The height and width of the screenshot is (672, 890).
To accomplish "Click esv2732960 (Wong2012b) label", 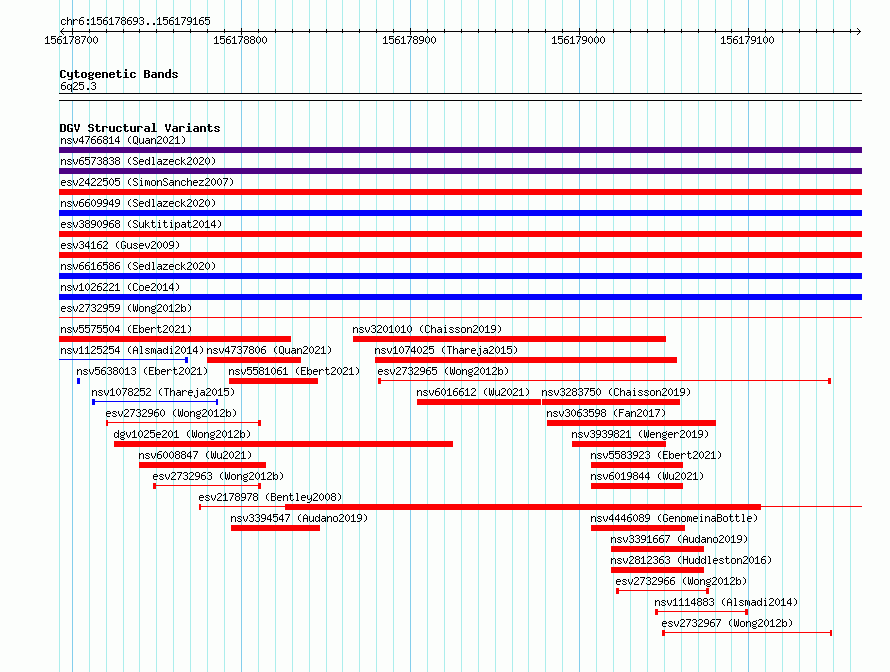I will [171, 413].
